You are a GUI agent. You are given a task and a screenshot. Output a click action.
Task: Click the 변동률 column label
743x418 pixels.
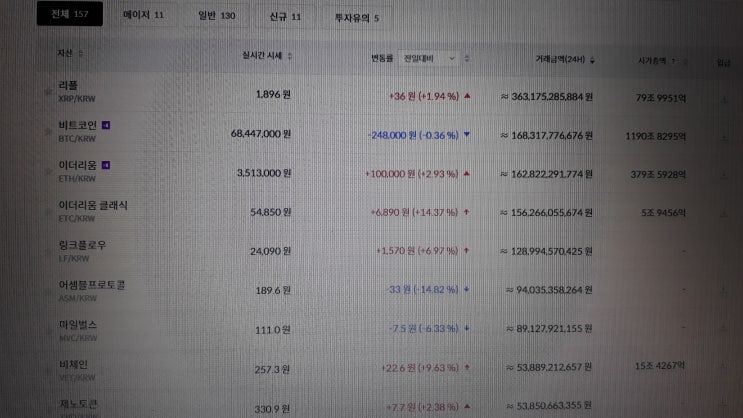(x=382, y=58)
